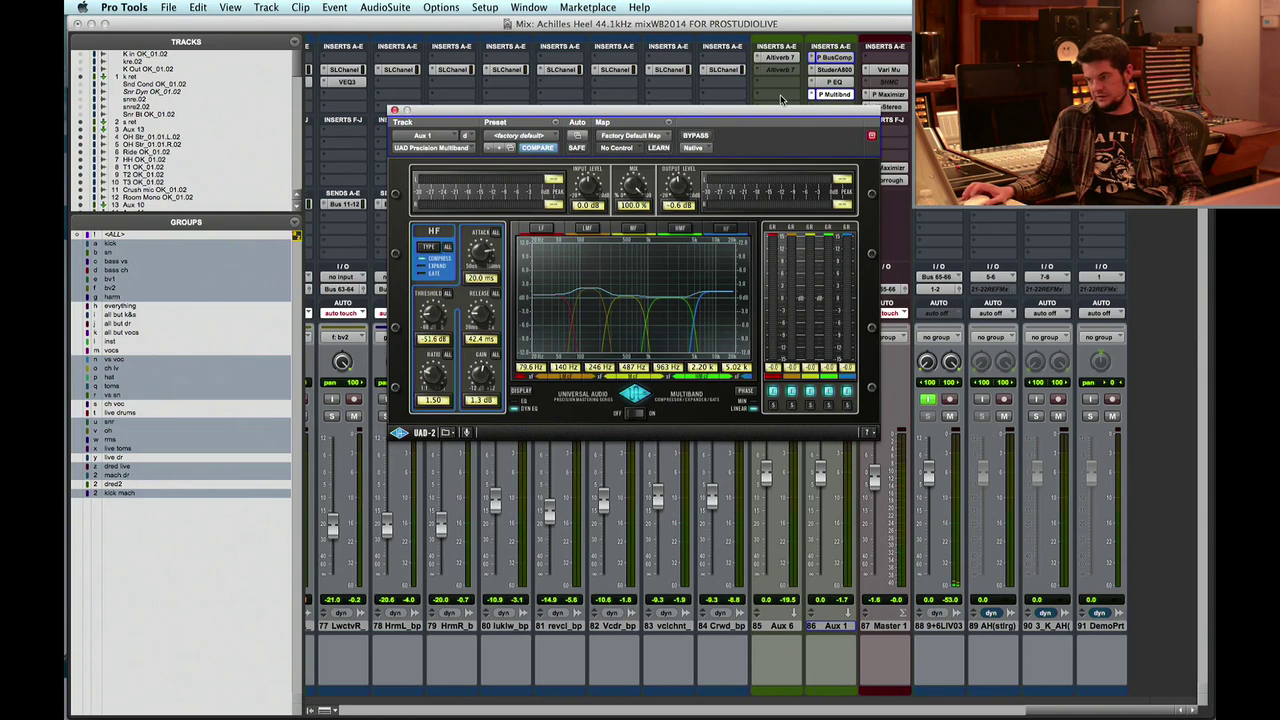This screenshot has width=1280, height=720.
Task: Click the Ratio knob
Action: click(433, 376)
